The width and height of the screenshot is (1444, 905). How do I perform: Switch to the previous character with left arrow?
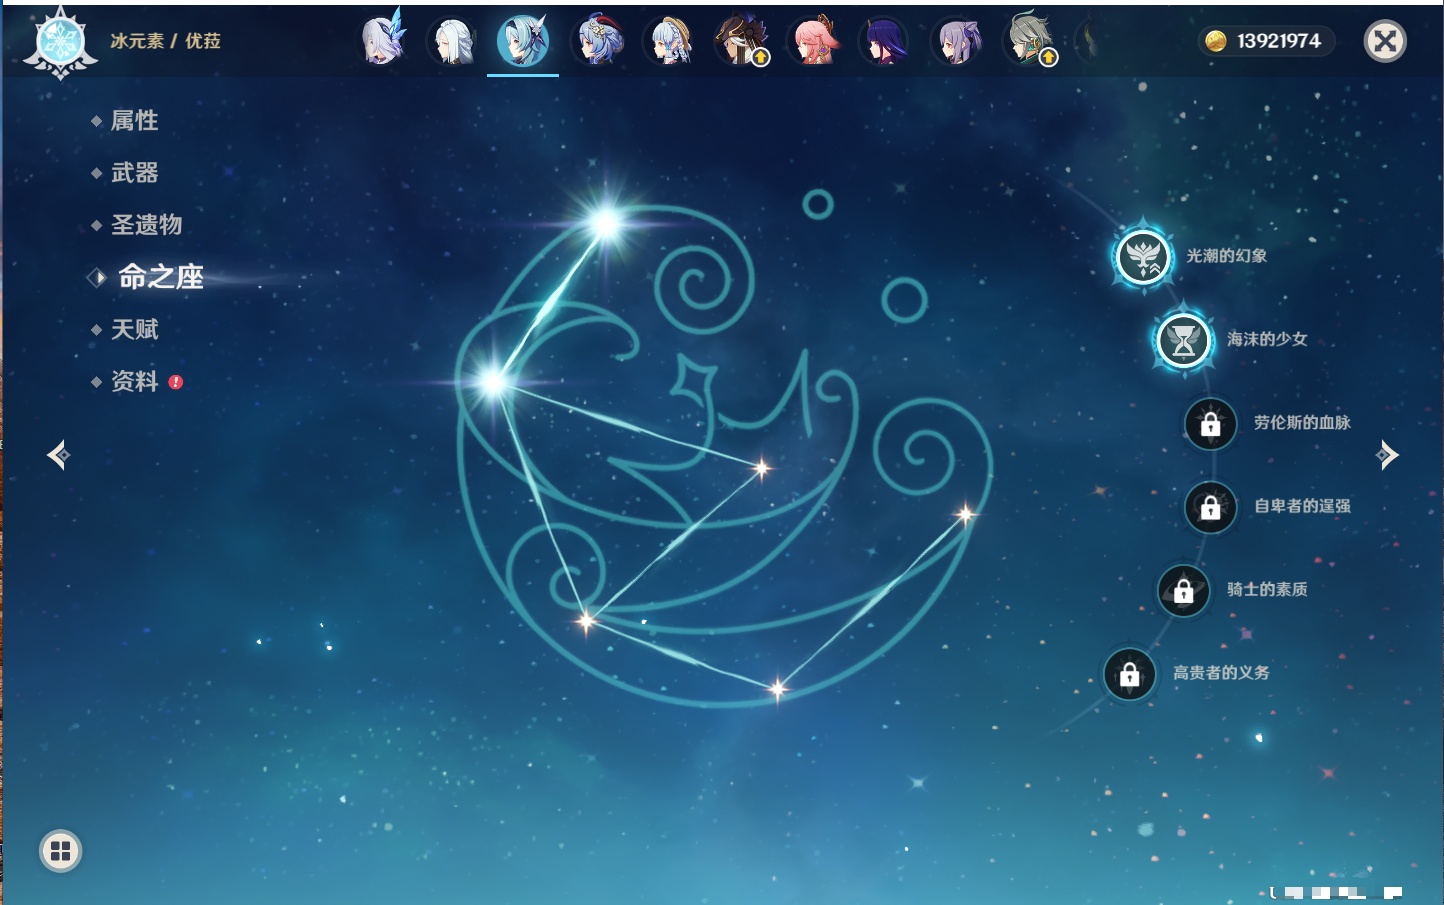(58, 455)
